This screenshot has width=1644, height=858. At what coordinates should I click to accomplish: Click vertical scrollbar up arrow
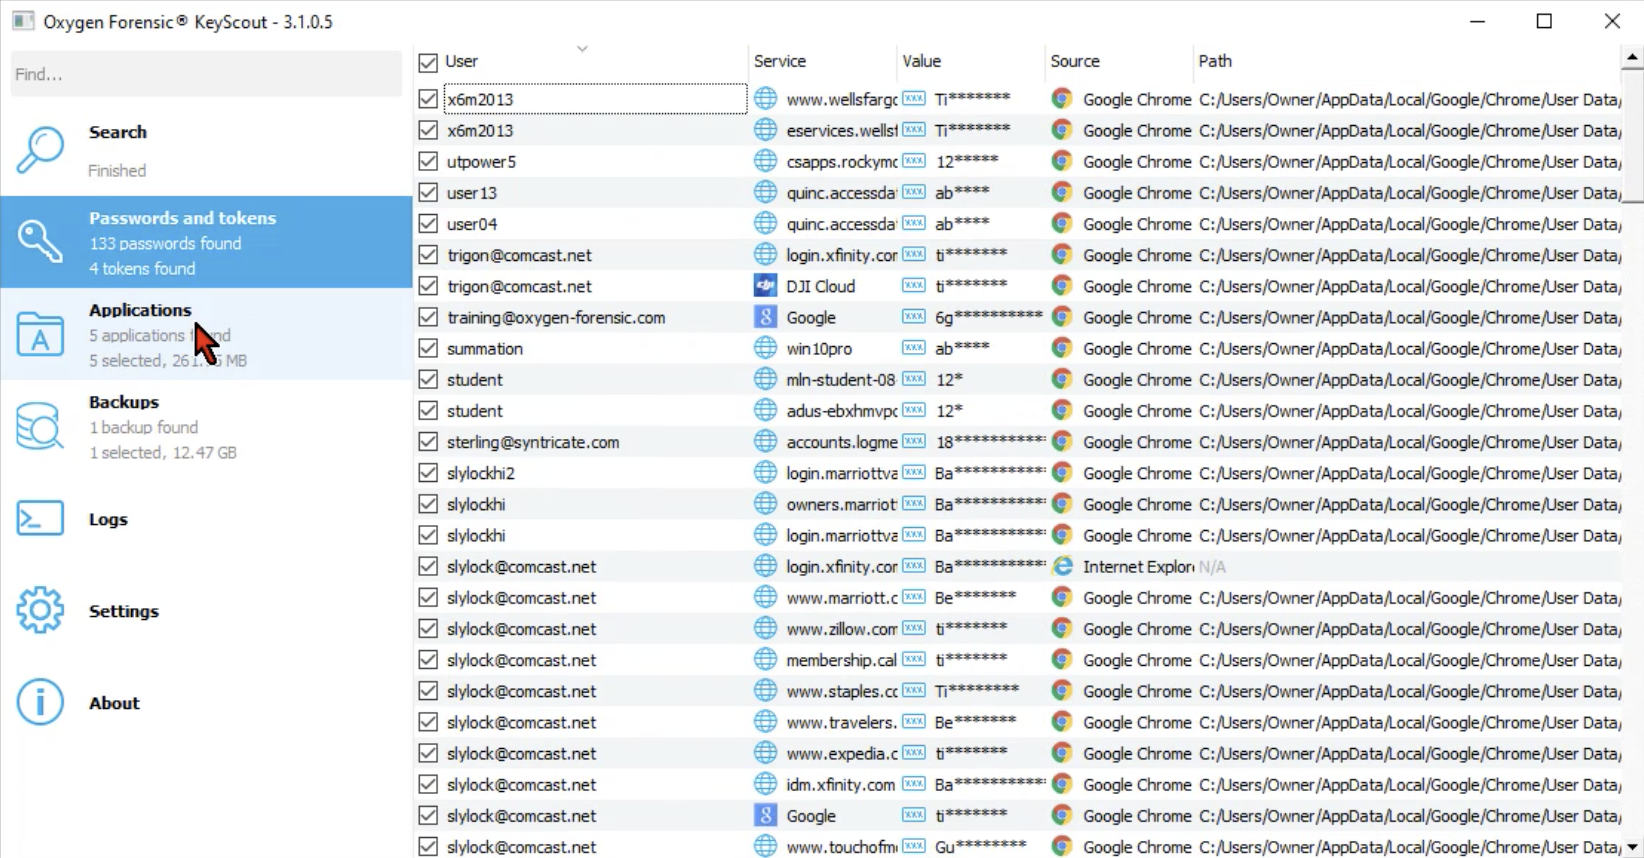pyautogui.click(x=1632, y=57)
